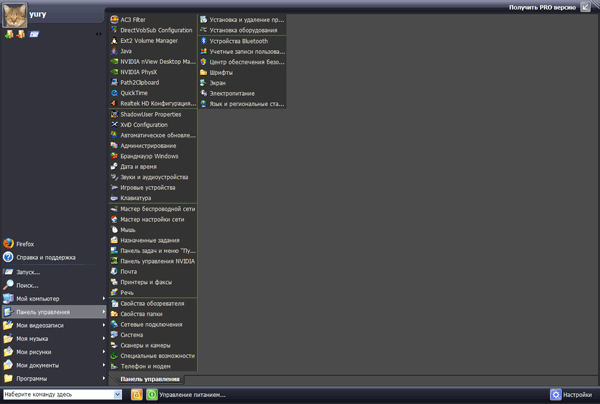Click Устройства Bluetooth icon

point(204,41)
